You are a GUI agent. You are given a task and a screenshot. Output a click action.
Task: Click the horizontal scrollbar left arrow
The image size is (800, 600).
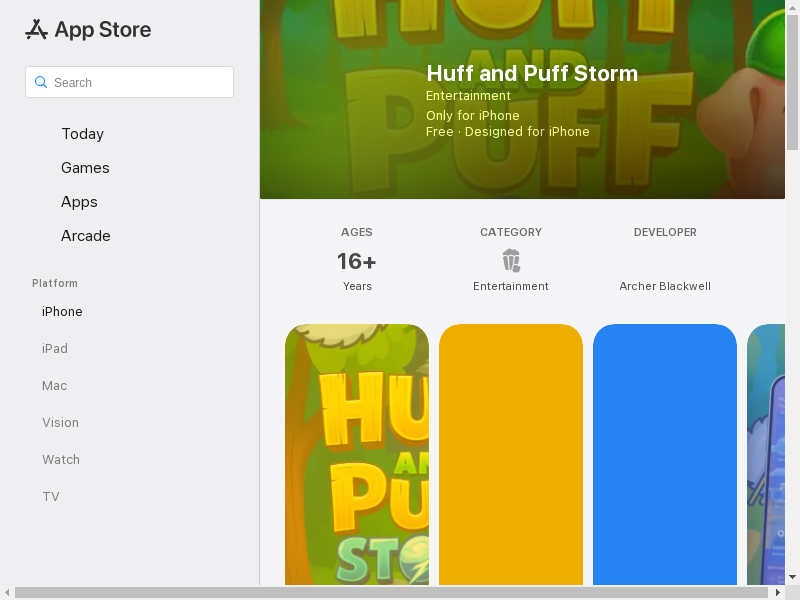pos(7,592)
